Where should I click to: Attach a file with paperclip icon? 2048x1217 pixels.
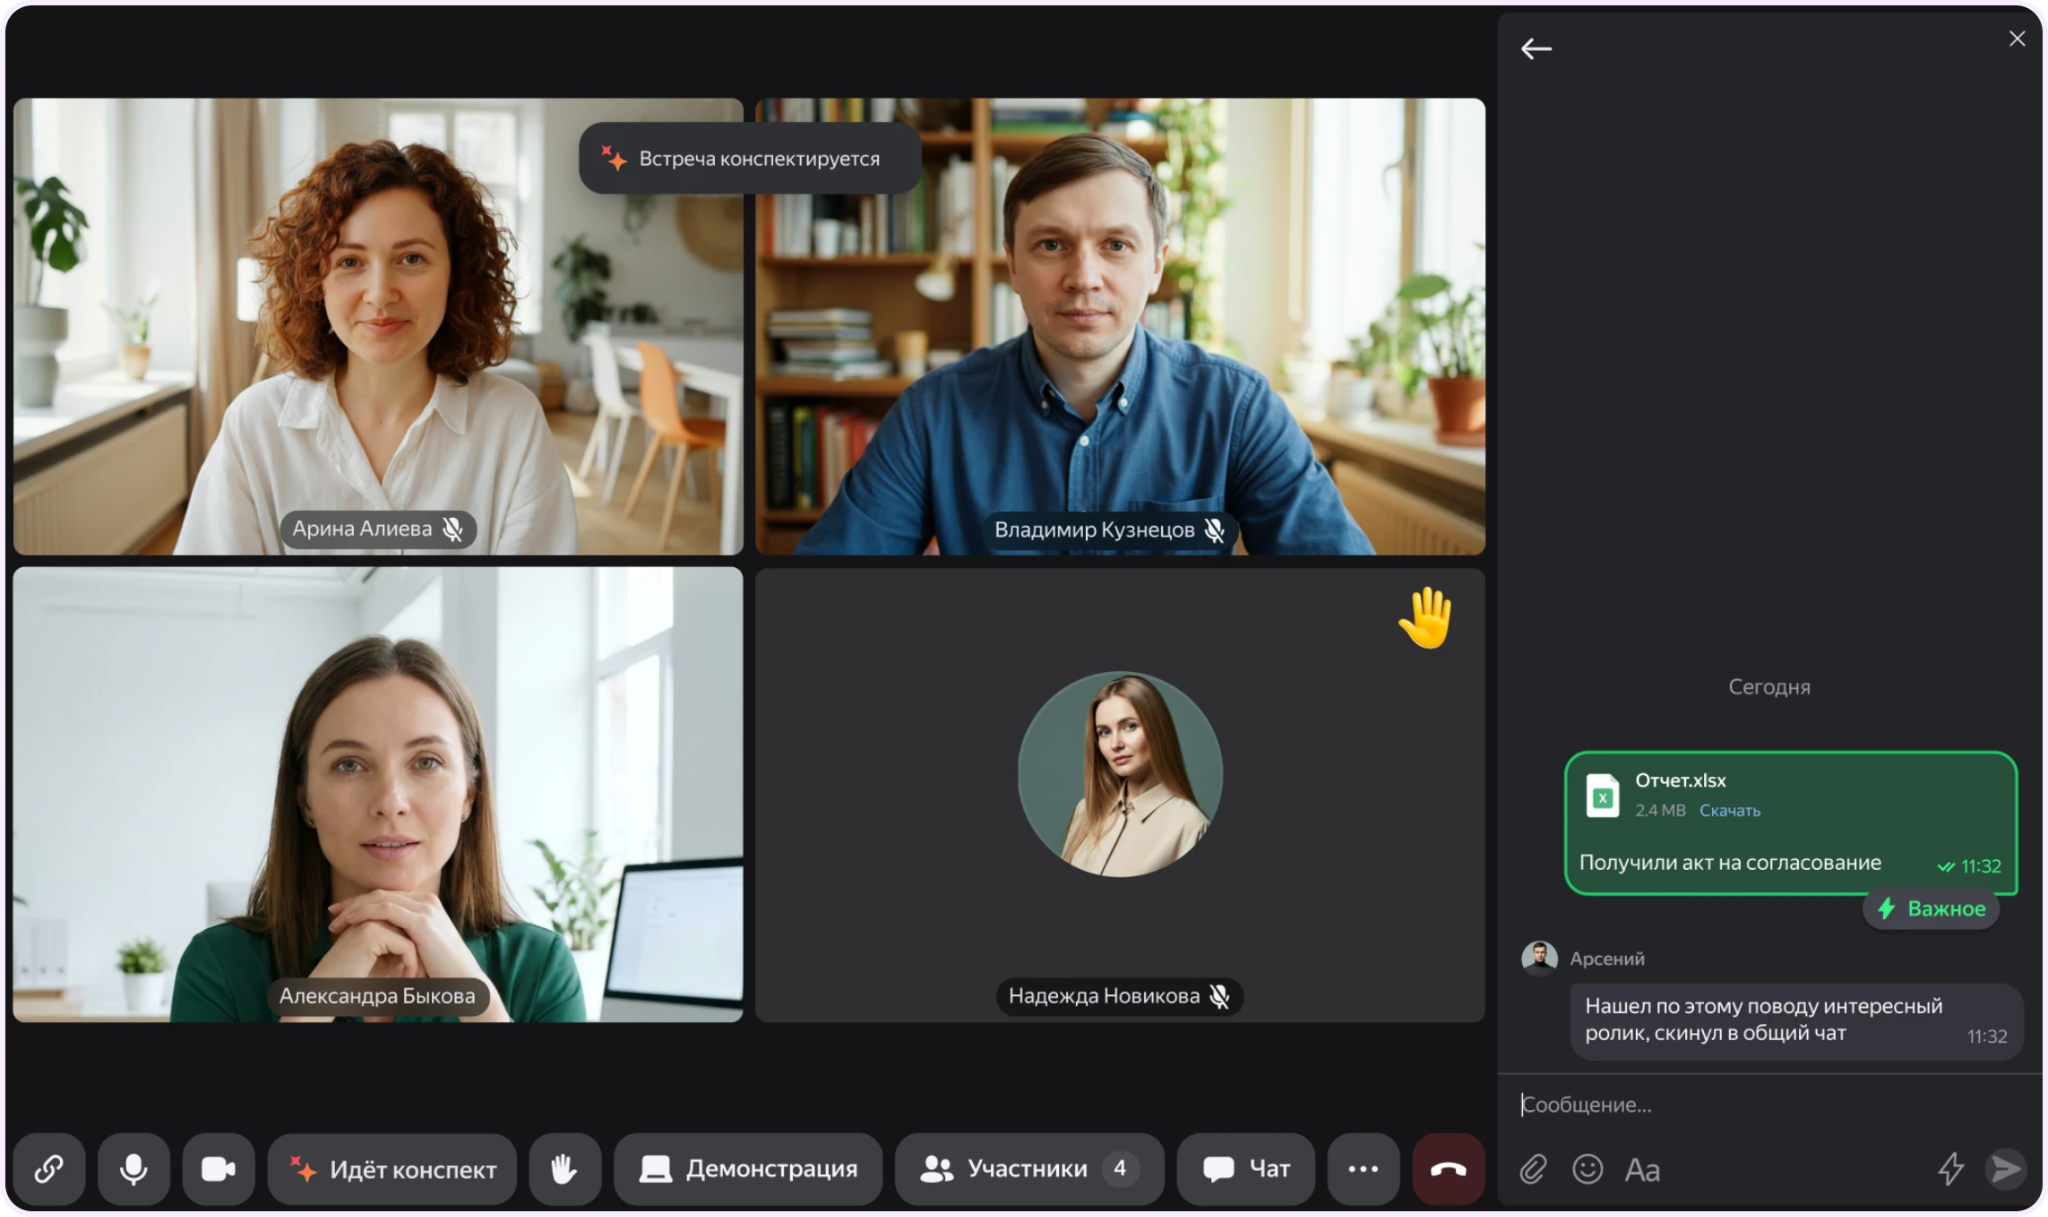pyautogui.click(x=1533, y=1168)
